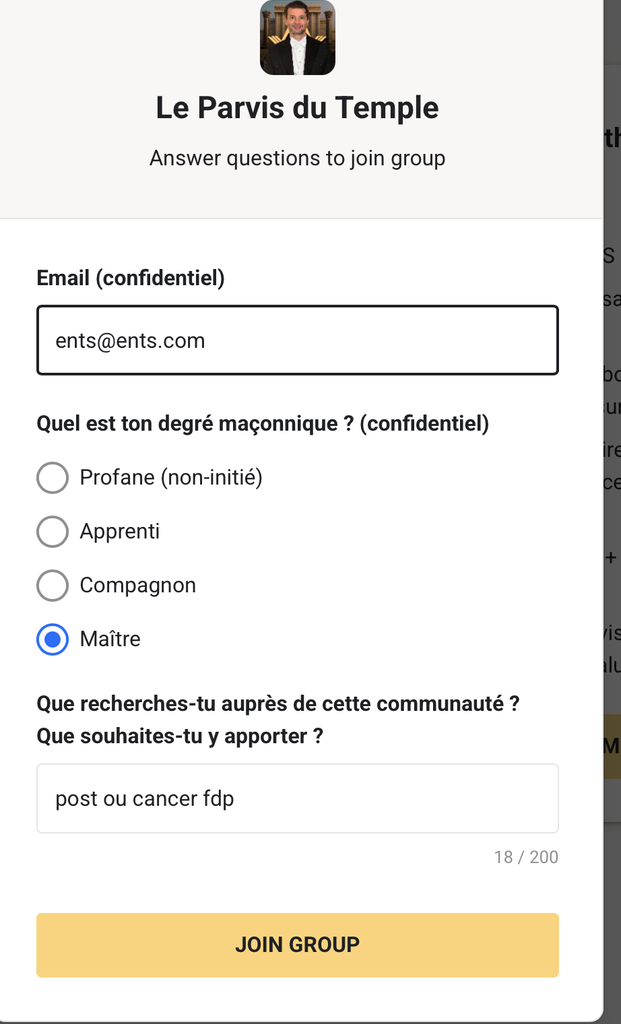Click the partly hidden yellow button behind modal
Screen dimensions: 621x1024
[x=612, y=746]
